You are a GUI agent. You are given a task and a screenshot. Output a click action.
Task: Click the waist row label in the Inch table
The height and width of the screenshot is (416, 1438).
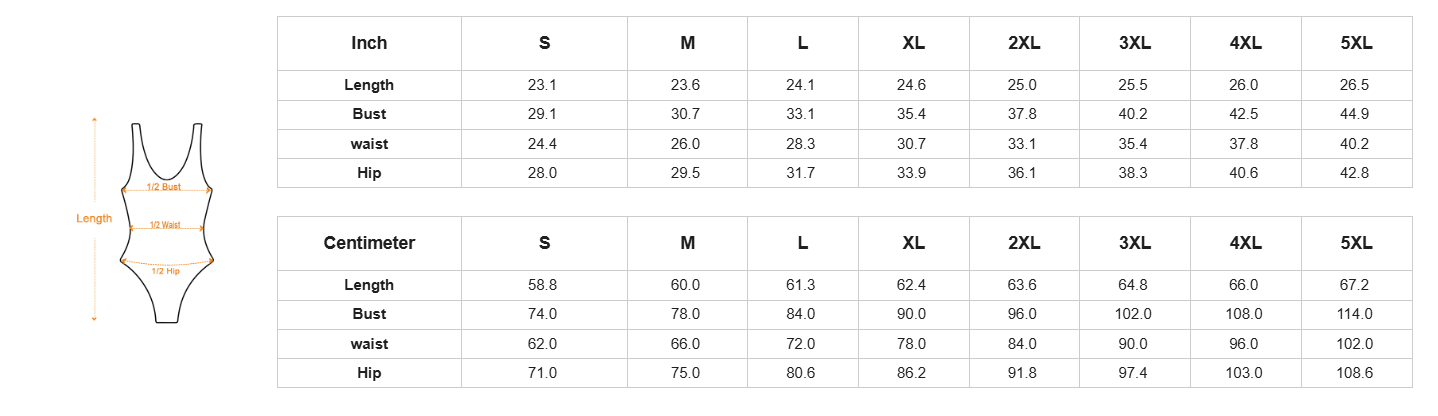point(369,144)
